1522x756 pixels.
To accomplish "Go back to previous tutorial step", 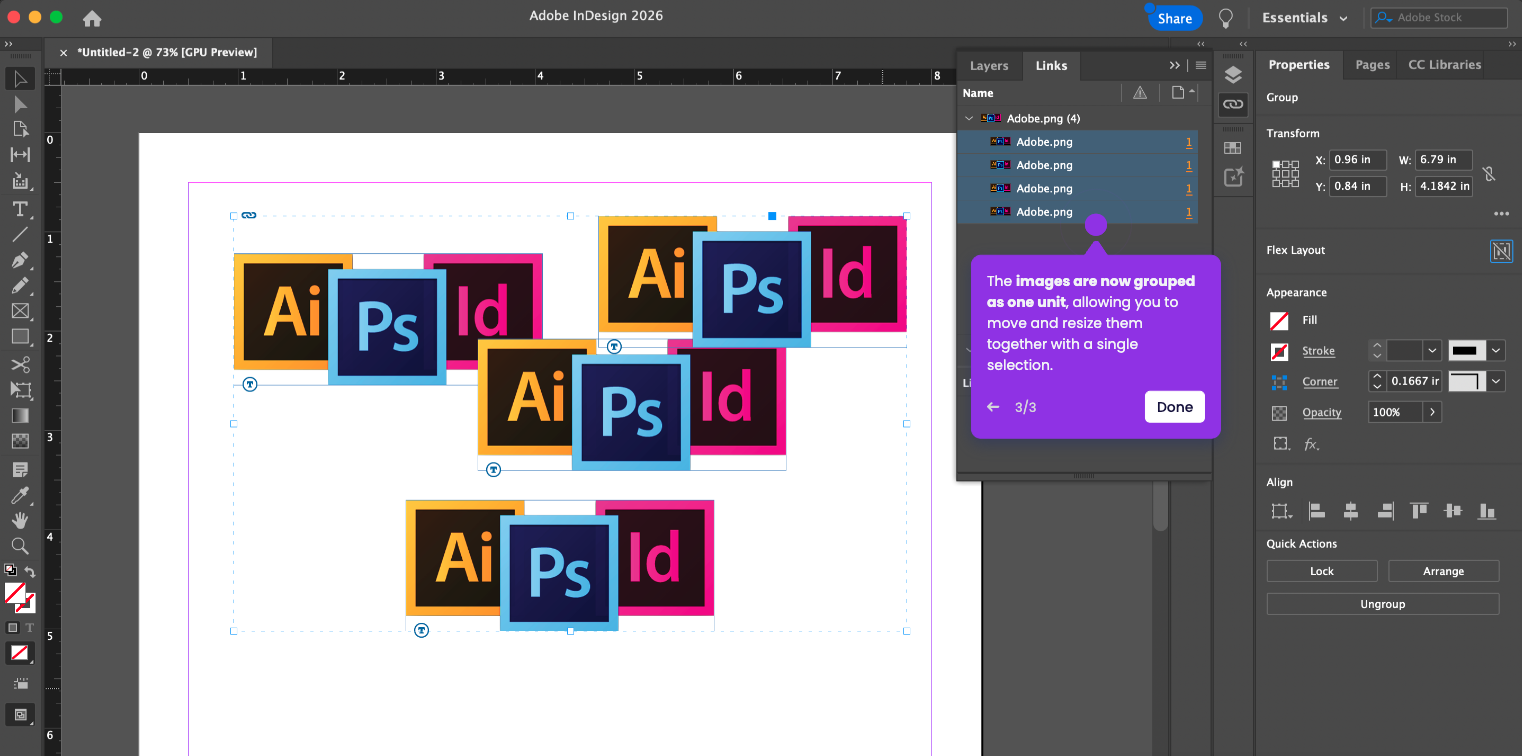I will coord(993,407).
